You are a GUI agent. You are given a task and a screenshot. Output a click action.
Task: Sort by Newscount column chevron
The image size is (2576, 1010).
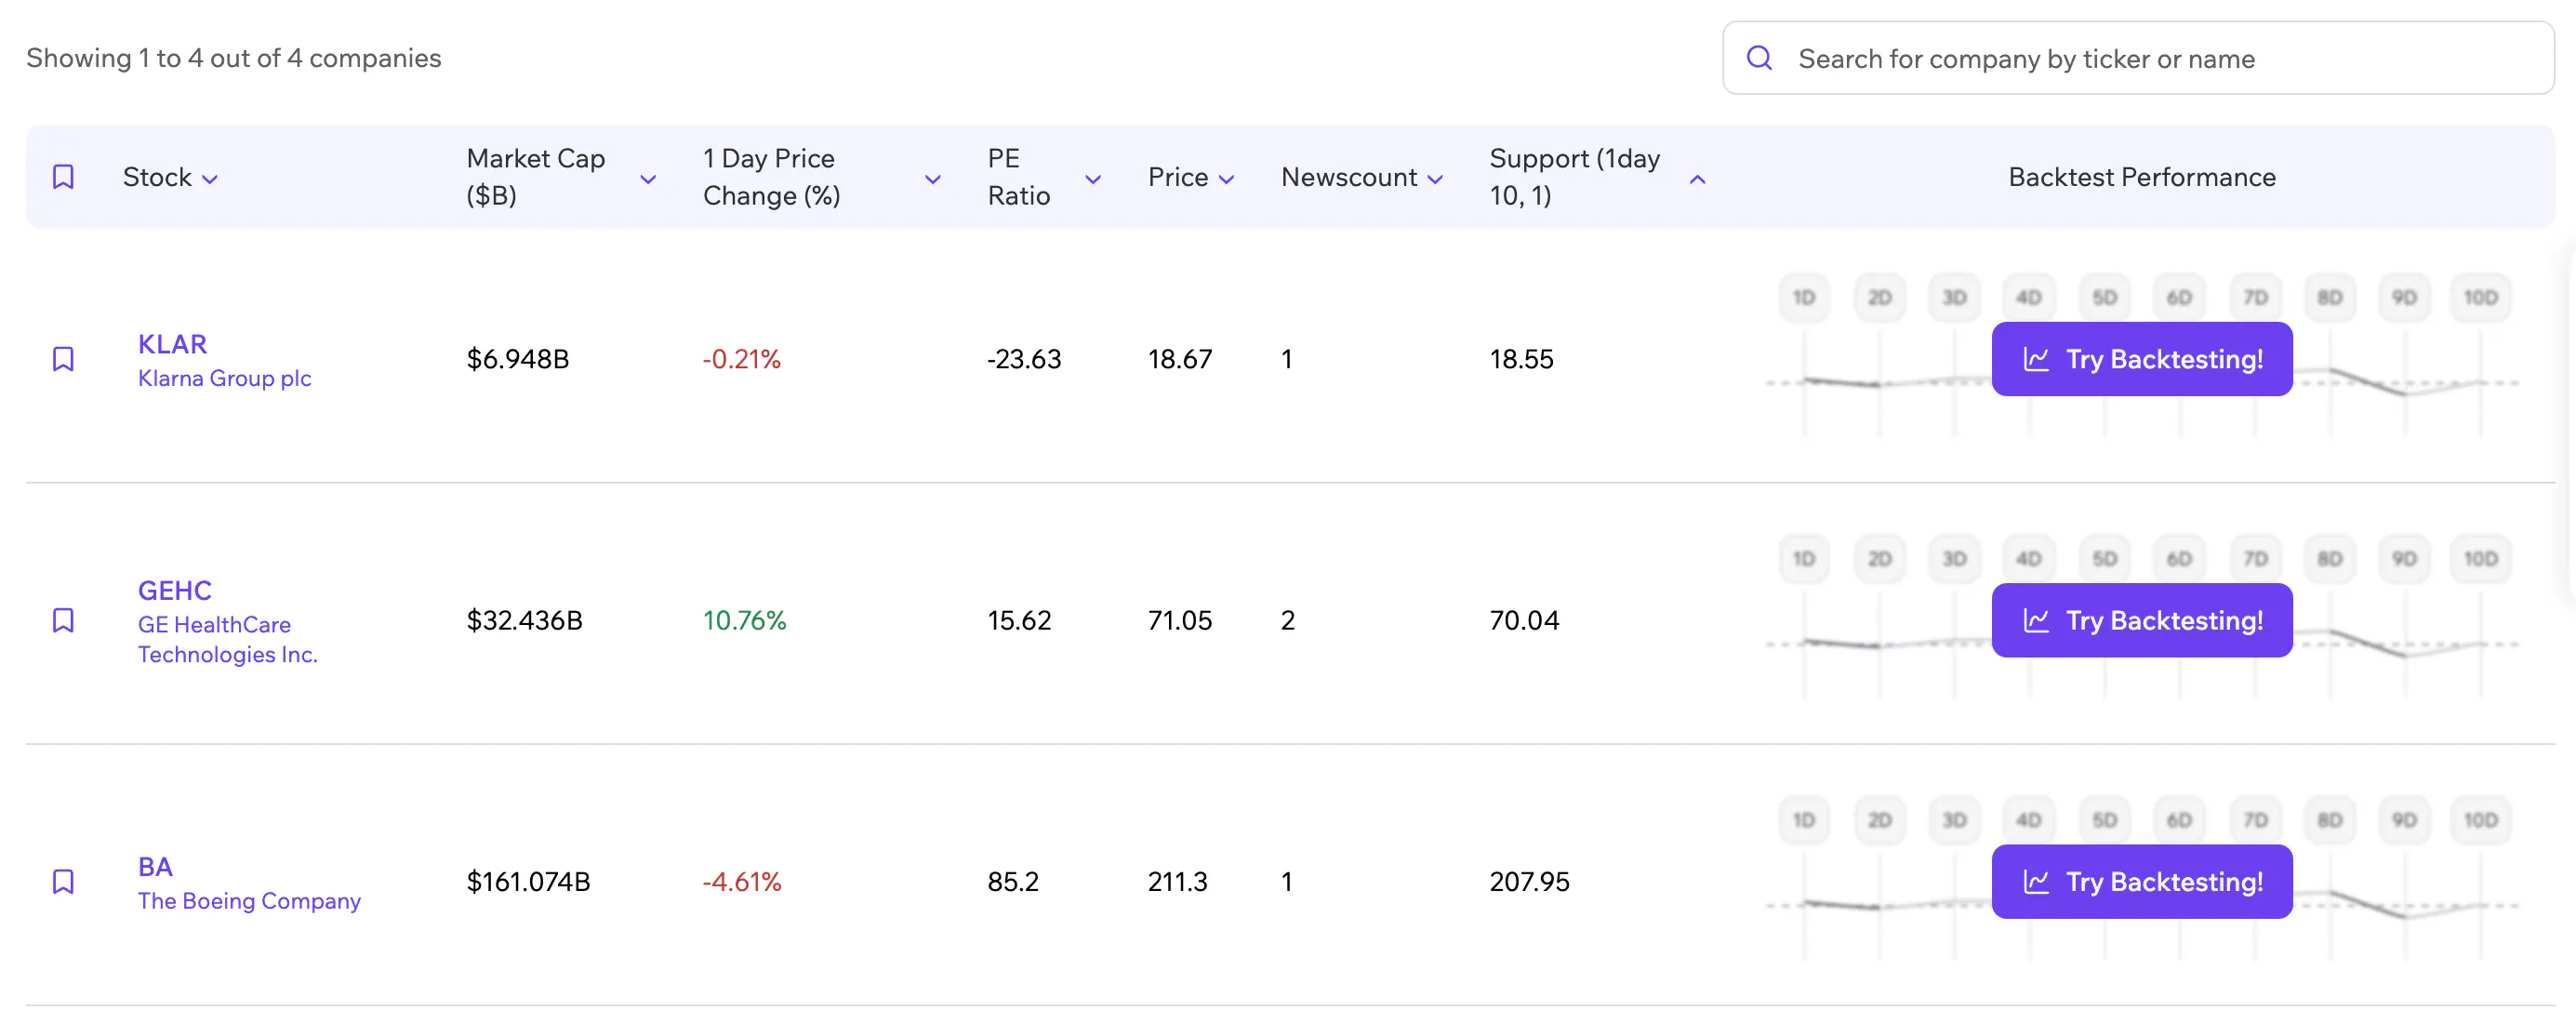[1435, 179]
